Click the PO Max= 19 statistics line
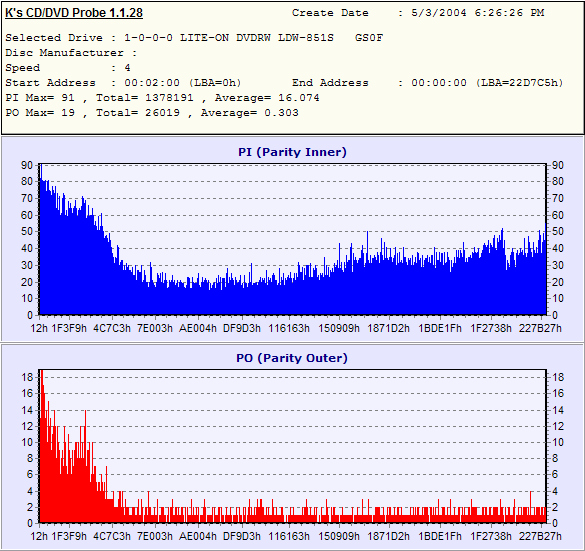Viewport: 585px width, 551px height. [152, 113]
